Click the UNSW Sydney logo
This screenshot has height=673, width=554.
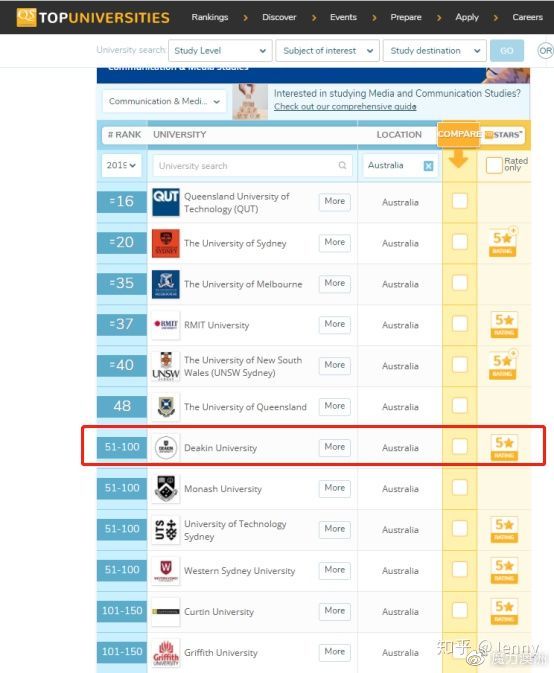coord(166,366)
